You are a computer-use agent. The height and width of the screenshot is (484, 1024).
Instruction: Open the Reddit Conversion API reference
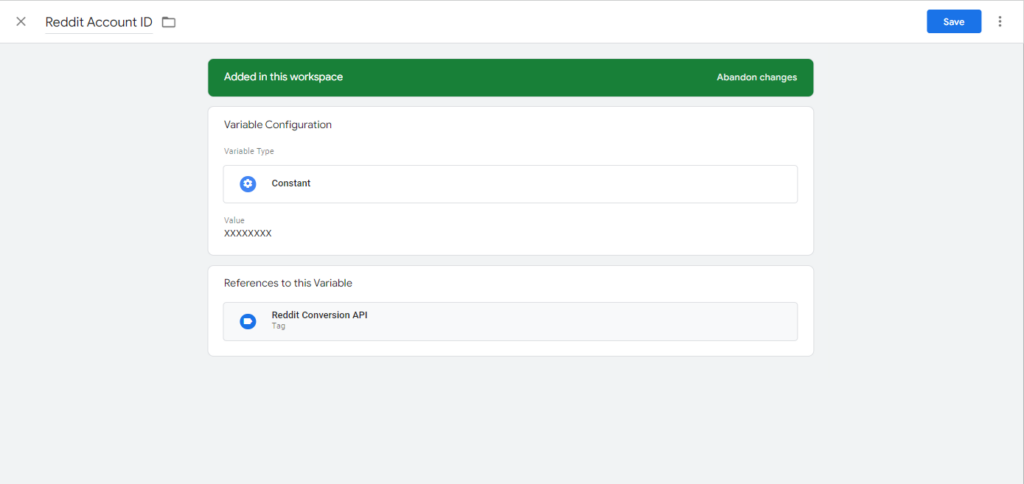tap(510, 321)
